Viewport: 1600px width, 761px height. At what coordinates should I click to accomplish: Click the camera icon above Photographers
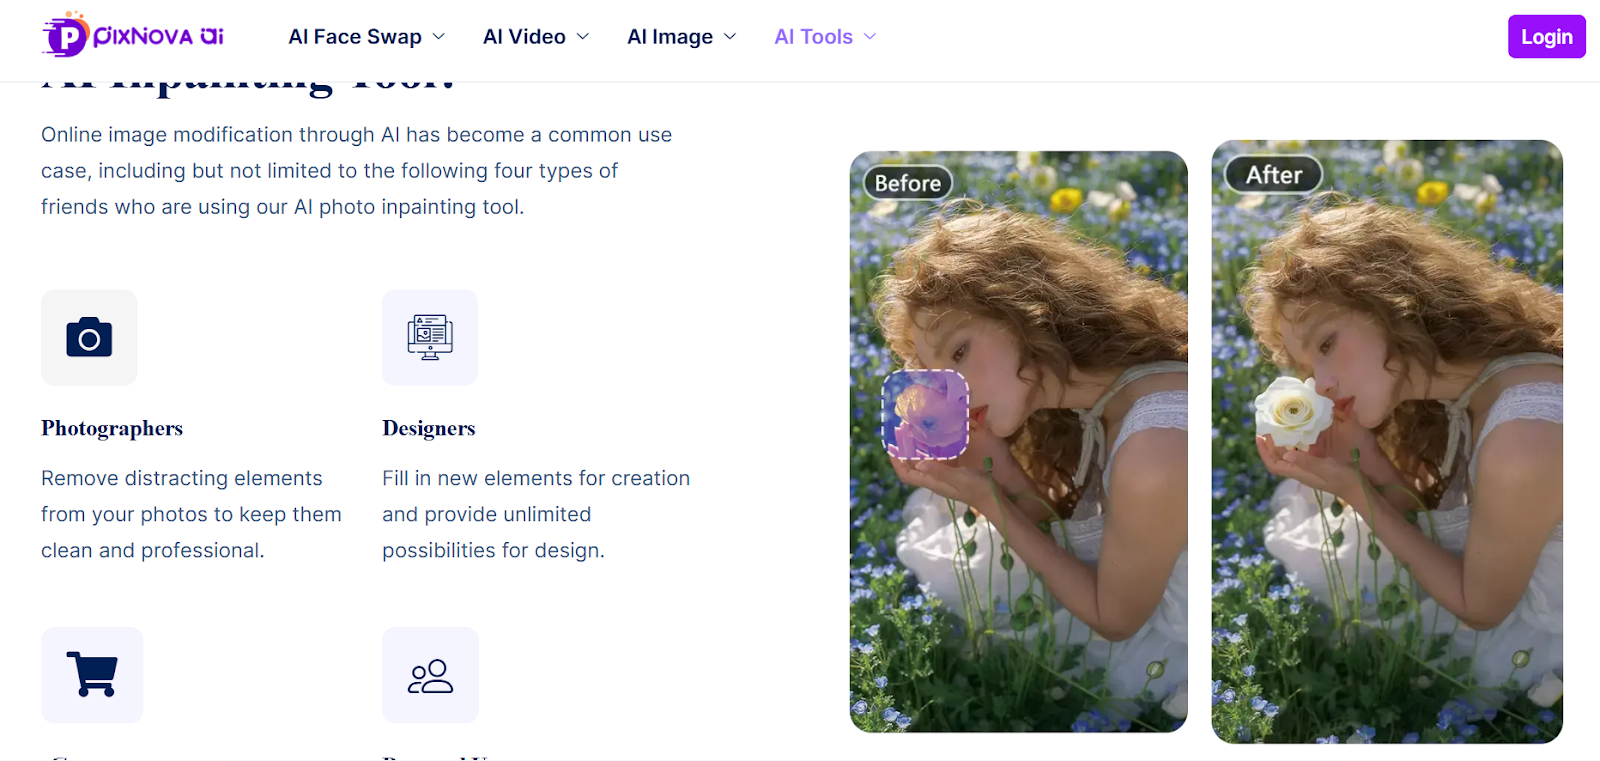click(89, 338)
